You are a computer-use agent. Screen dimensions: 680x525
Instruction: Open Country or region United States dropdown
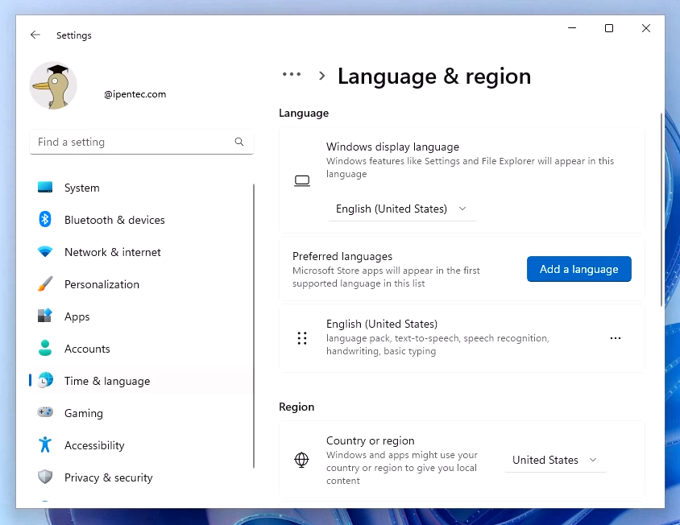[x=556, y=460]
